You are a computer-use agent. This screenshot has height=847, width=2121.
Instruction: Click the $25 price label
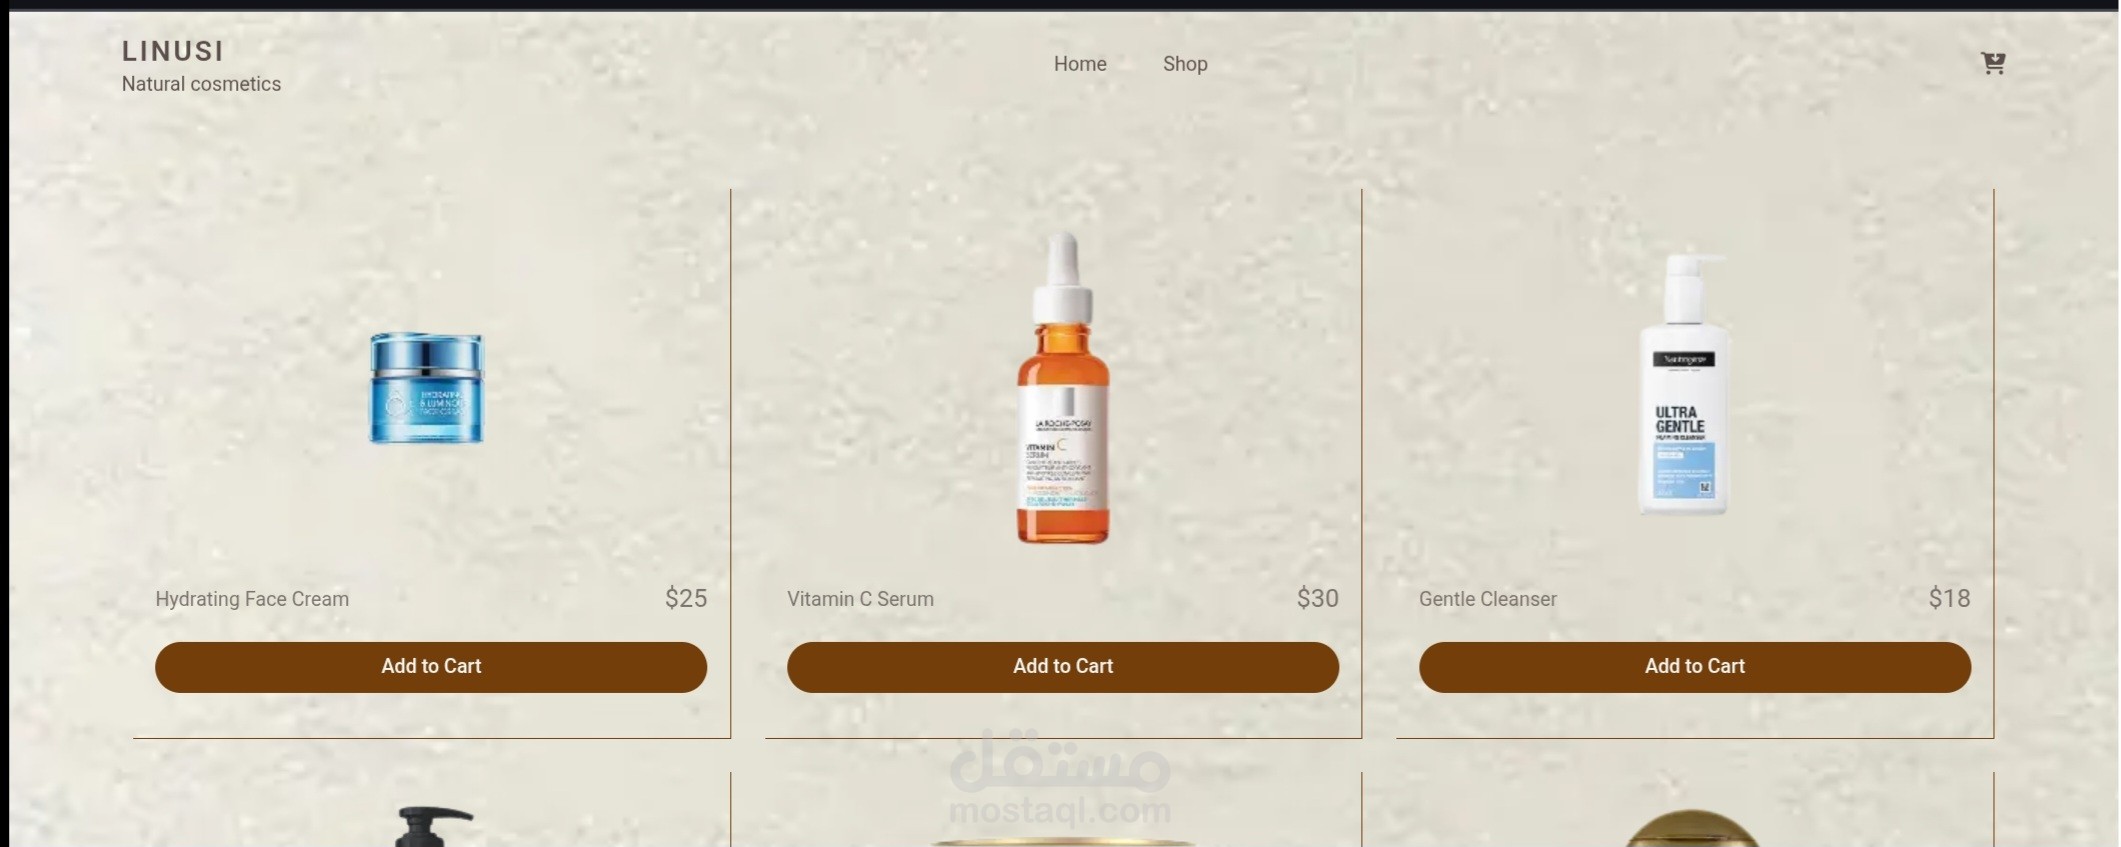[x=686, y=598]
